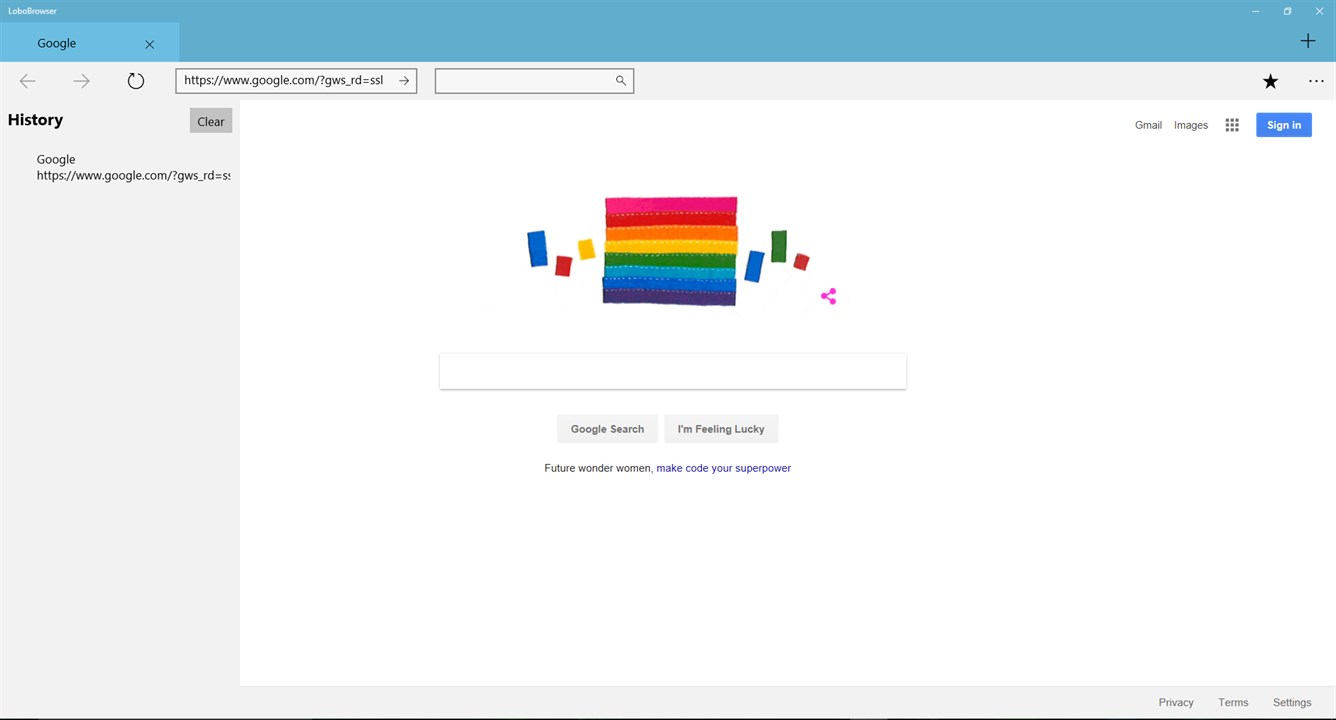This screenshot has width=1336, height=720.
Task: Click the I'm Feeling Lucky button
Action: [x=721, y=429]
